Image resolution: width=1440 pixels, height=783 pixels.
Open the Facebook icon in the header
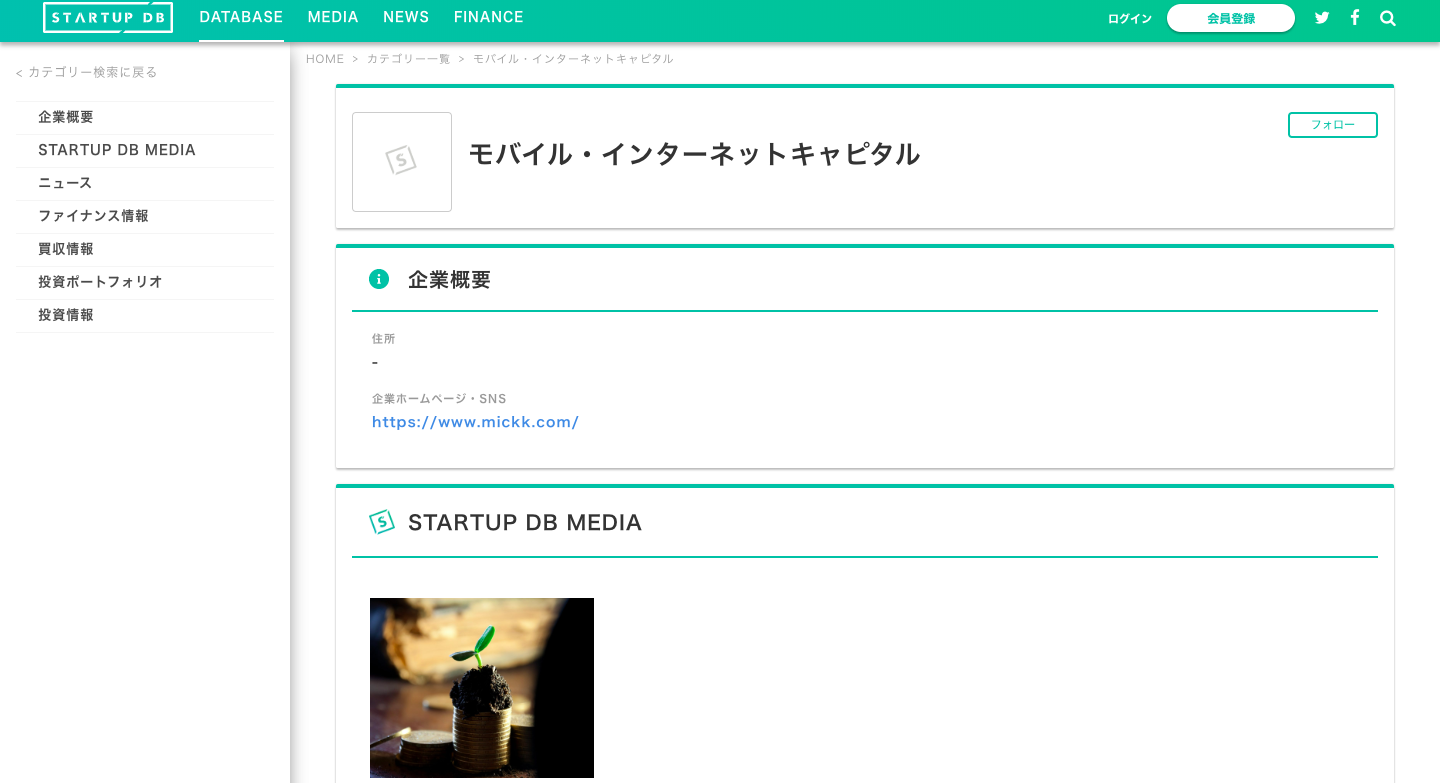(1355, 17)
